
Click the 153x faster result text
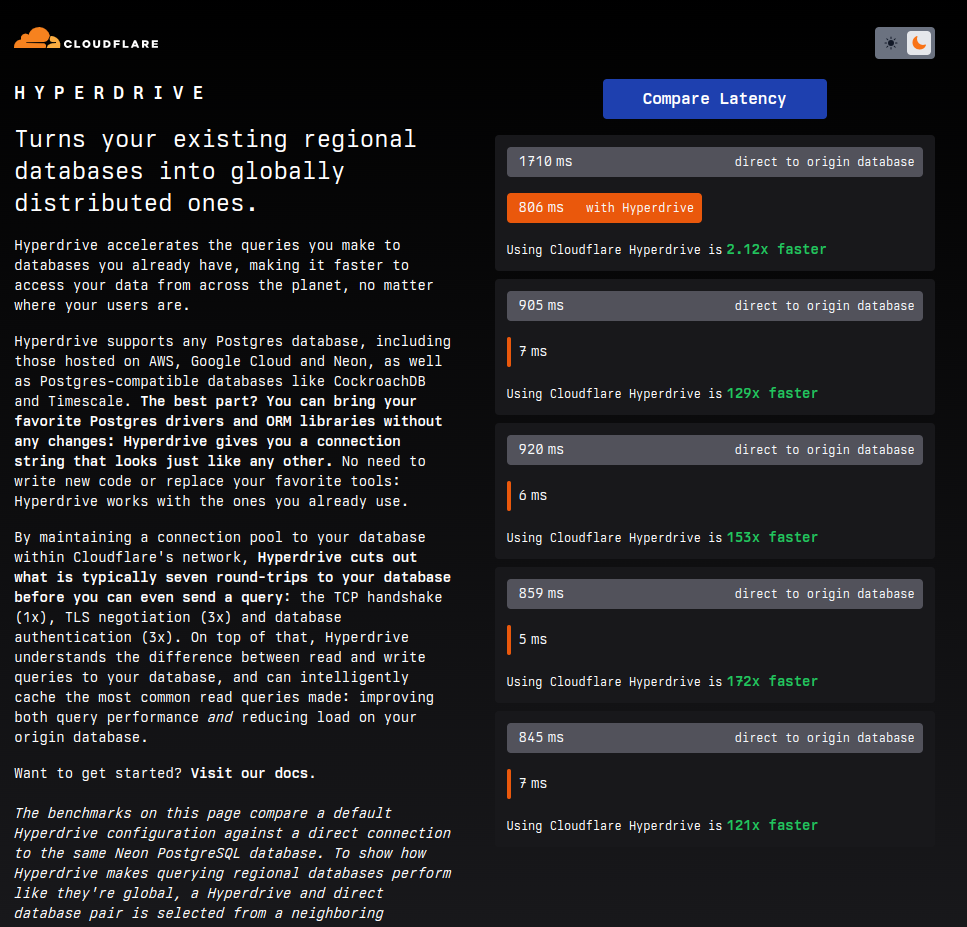point(772,537)
